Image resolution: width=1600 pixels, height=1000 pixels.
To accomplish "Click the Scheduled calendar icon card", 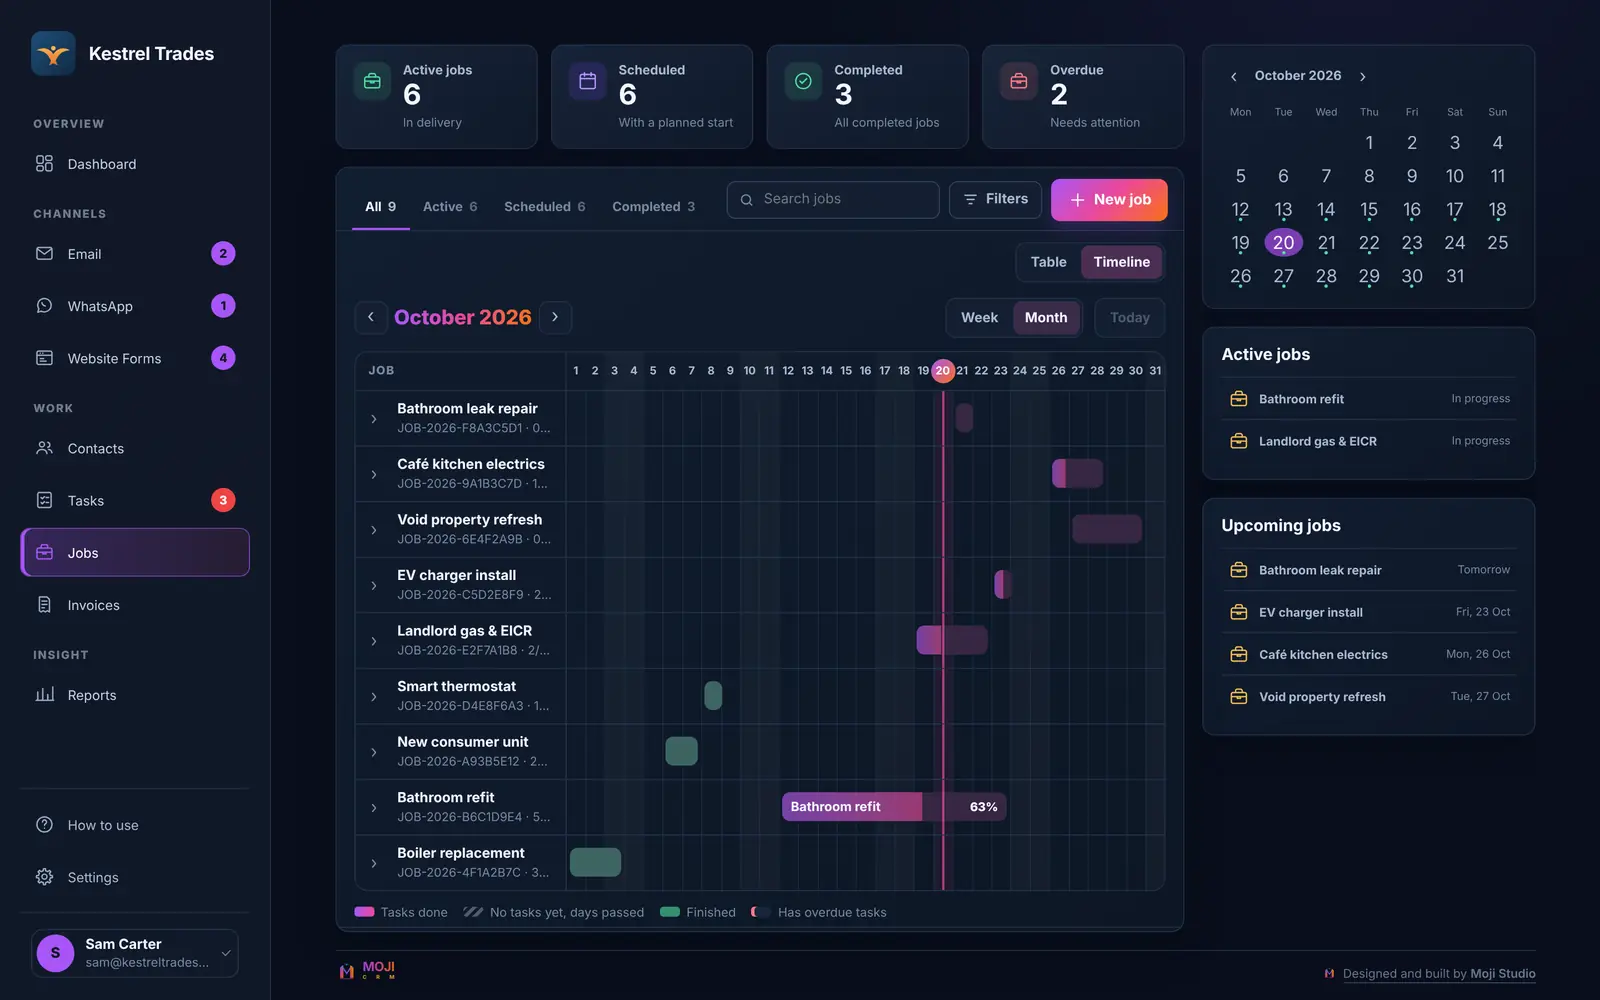I will [588, 82].
